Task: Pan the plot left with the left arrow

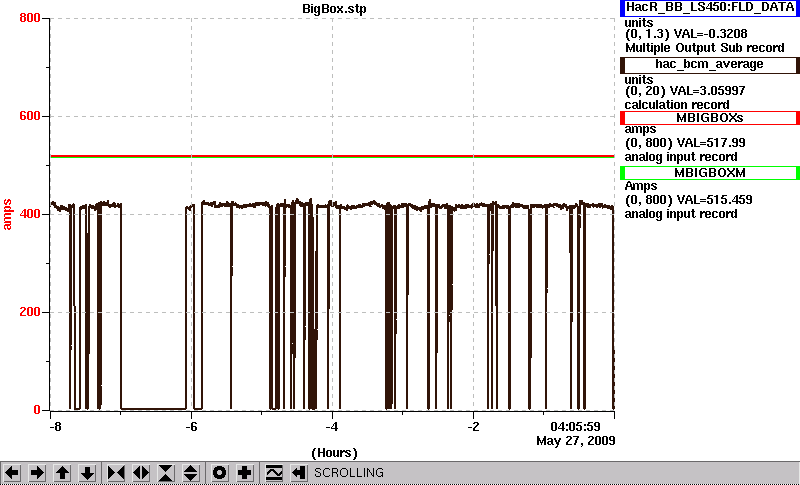Action: pos(12,473)
